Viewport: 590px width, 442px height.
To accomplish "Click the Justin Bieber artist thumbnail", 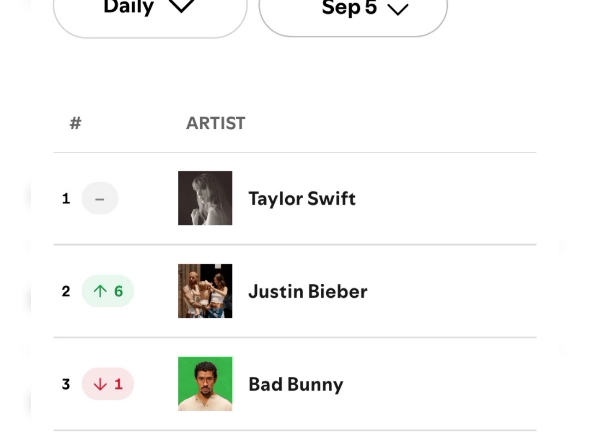I will (205, 291).
